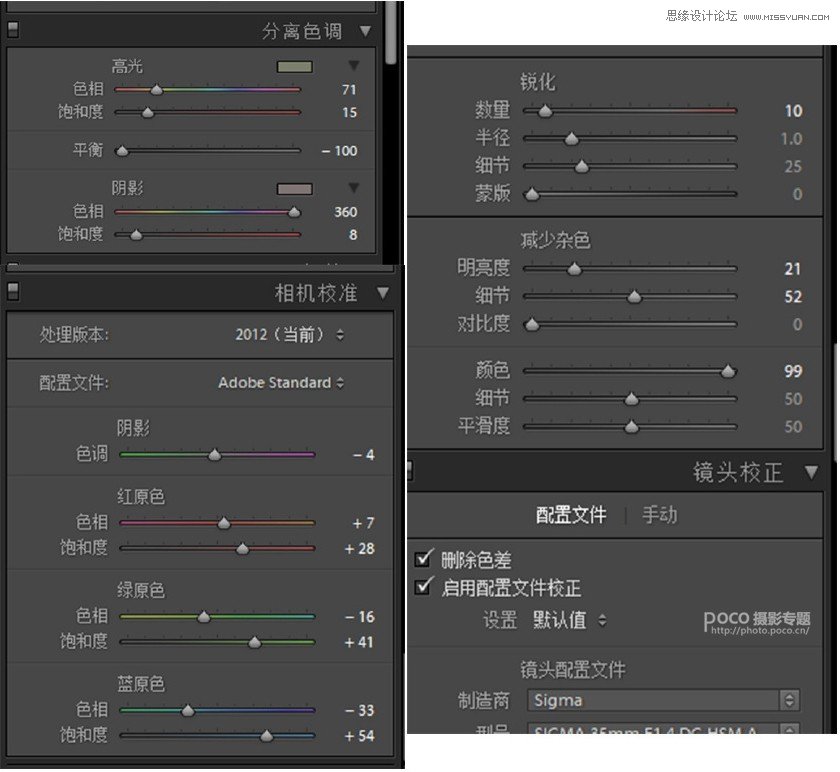Click the 锐化 数量 slider handle
The width and height of the screenshot is (840, 772).
click(545, 111)
